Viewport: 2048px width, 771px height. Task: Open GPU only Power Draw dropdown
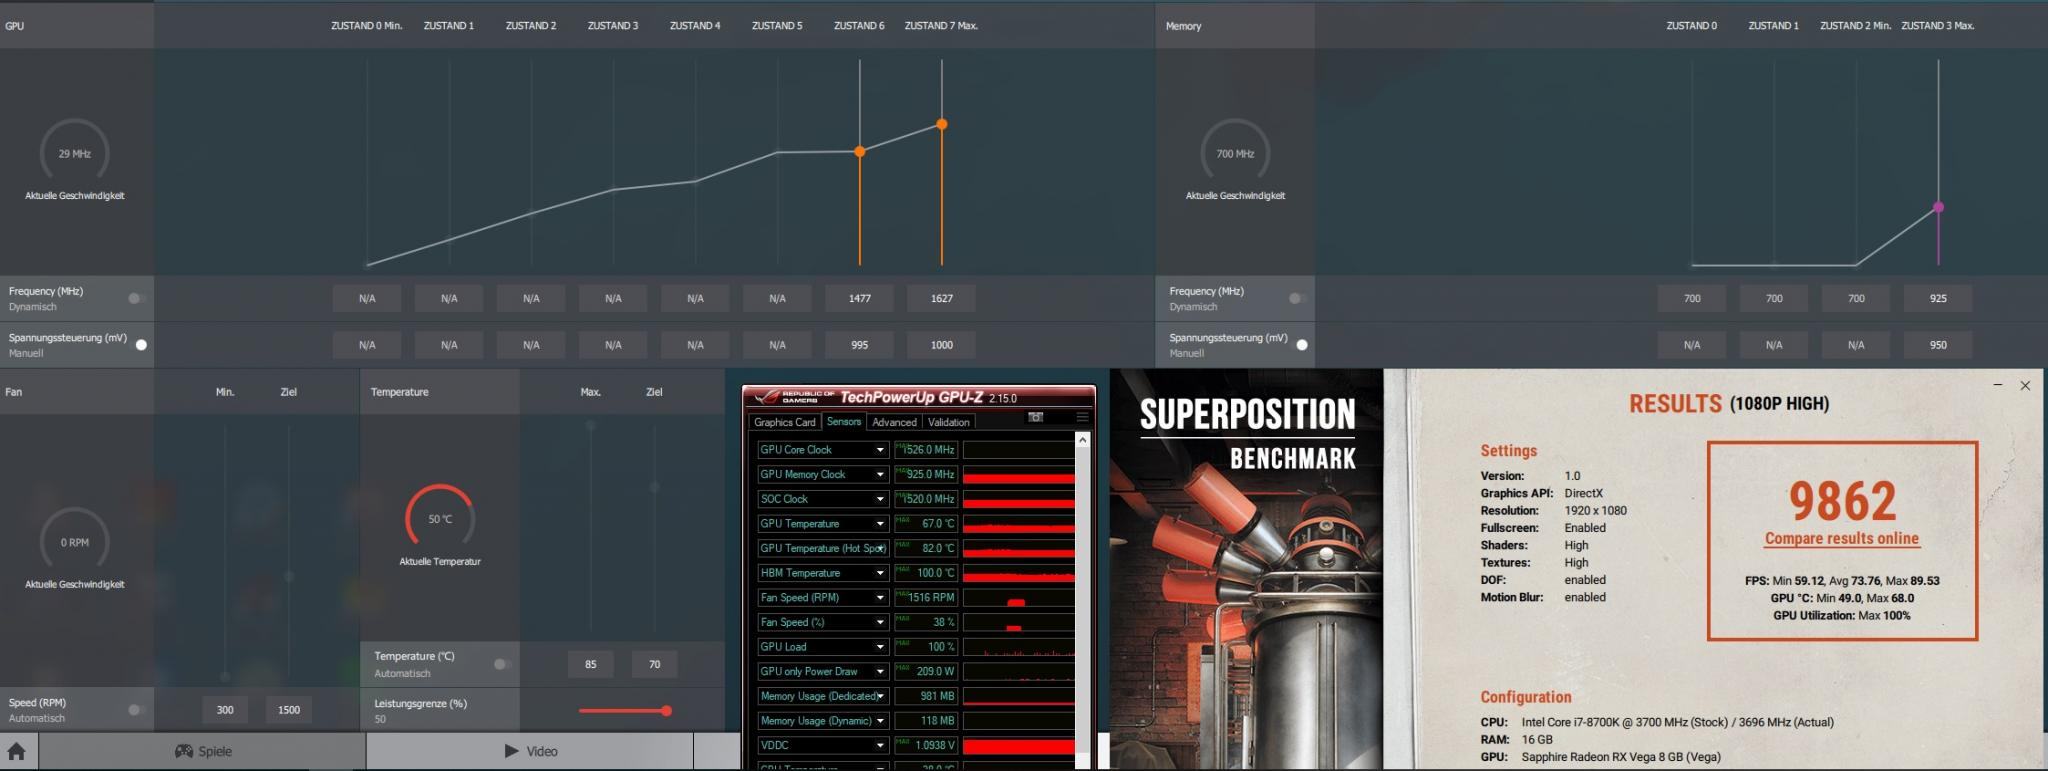pos(880,672)
